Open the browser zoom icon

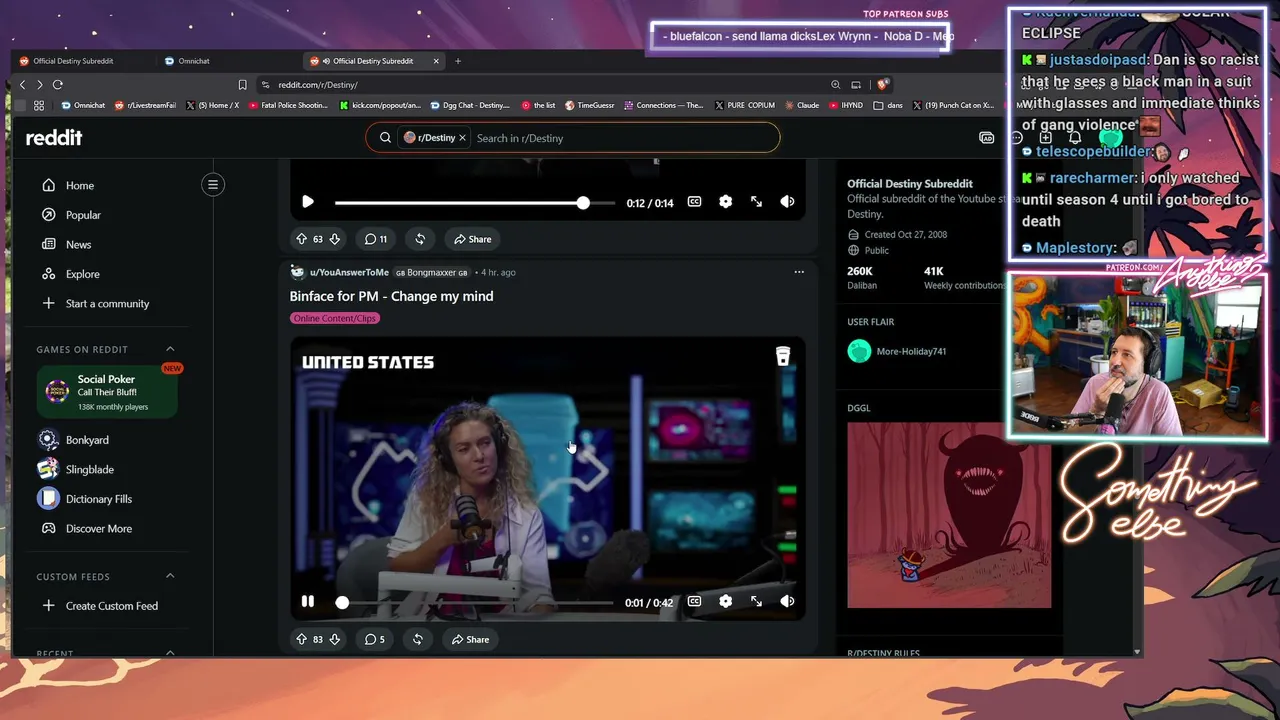tap(835, 85)
